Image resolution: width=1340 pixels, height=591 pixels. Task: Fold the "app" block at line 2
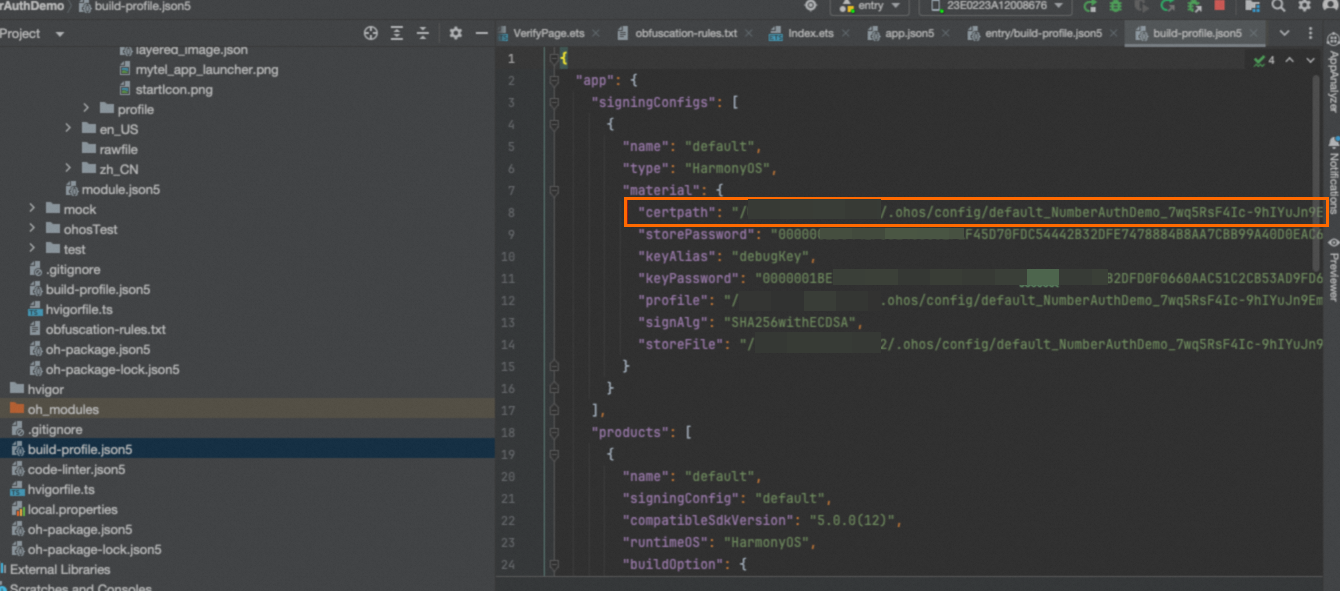tap(552, 81)
